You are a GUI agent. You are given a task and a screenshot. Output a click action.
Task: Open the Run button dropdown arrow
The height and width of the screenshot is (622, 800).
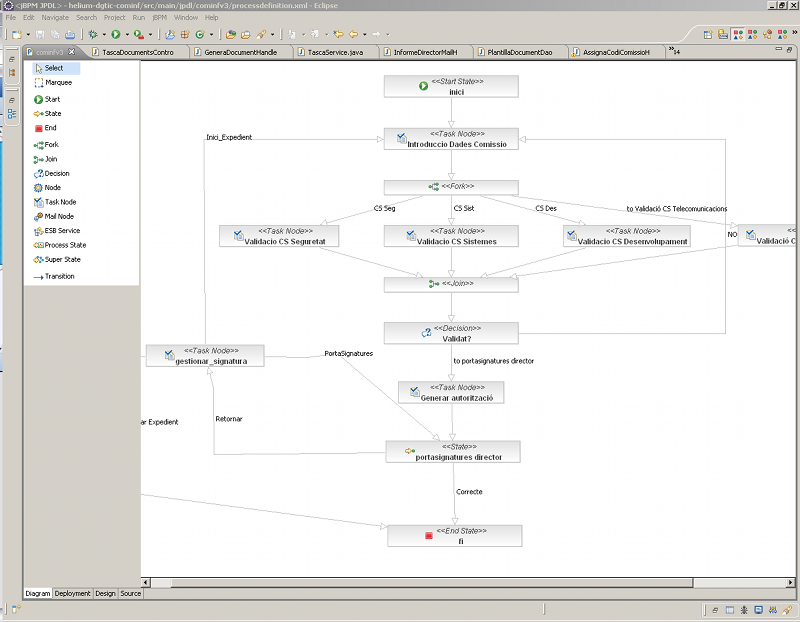(x=127, y=34)
